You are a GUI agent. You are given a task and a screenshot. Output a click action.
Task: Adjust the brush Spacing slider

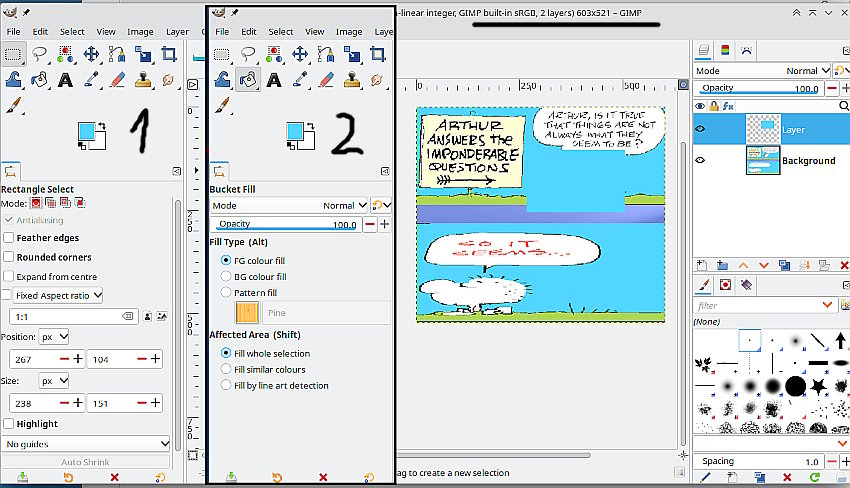tap(758, 461)
